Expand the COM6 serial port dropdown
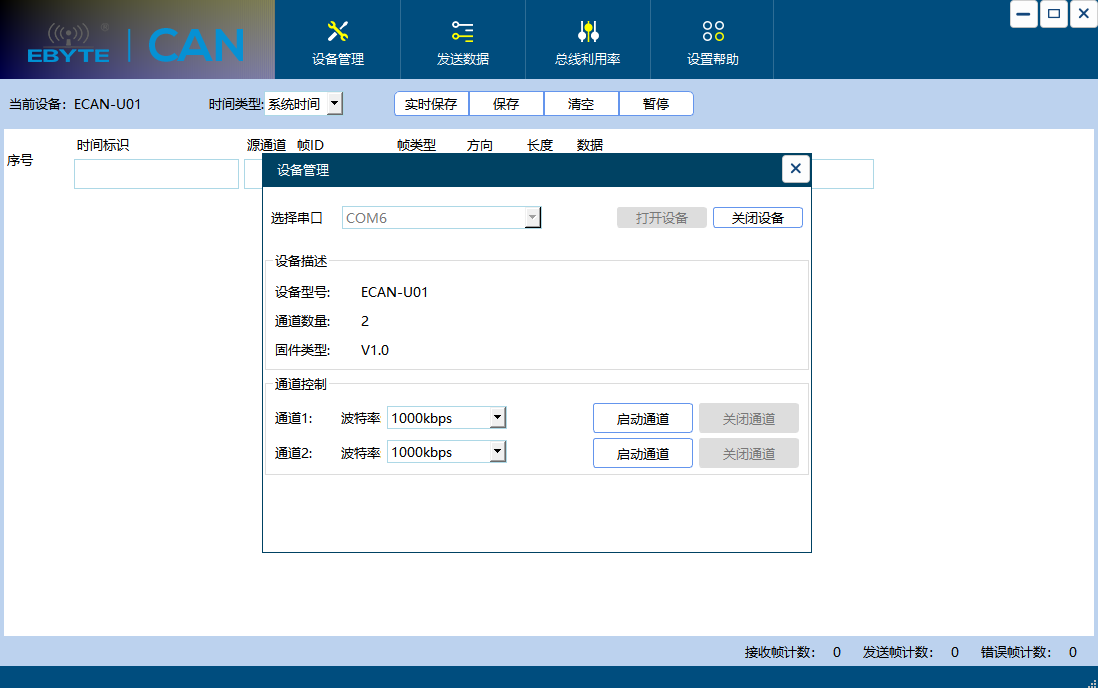Viewport: 1098px width, 688px height. click(x=533, y=217)
